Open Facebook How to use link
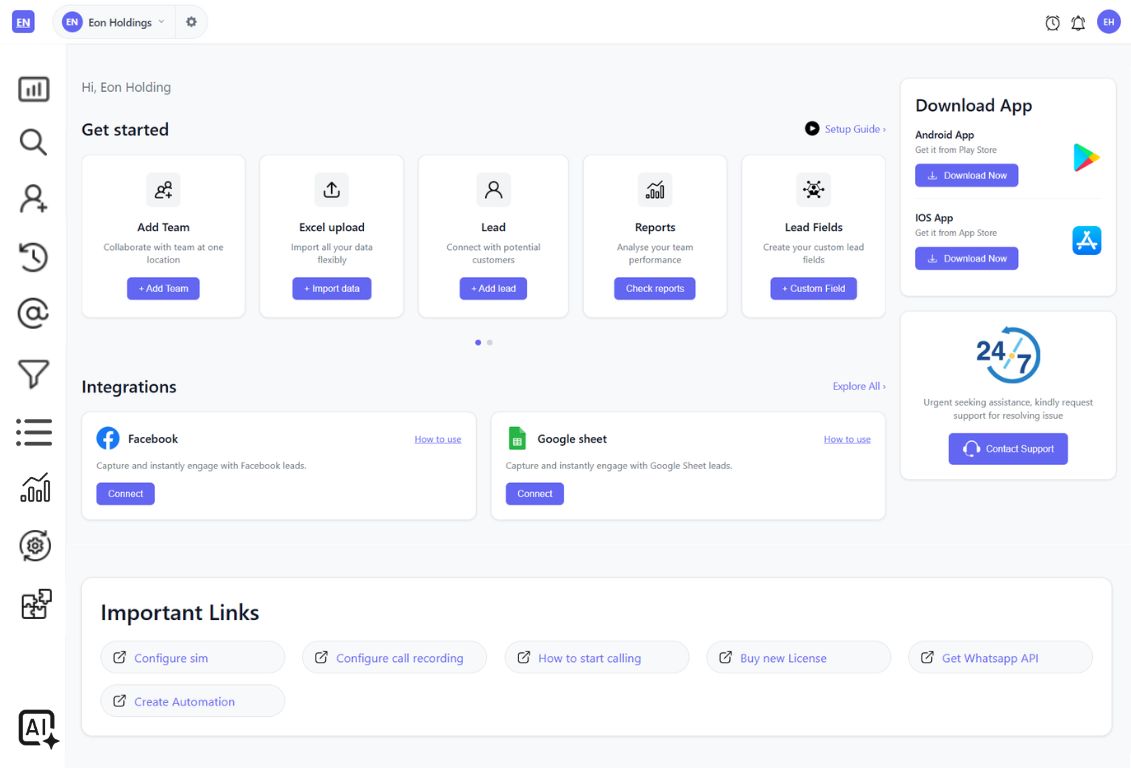Image resolution: width=1131 pixels, height=768 pixels. pyautogui.click(x=438, y=439)
